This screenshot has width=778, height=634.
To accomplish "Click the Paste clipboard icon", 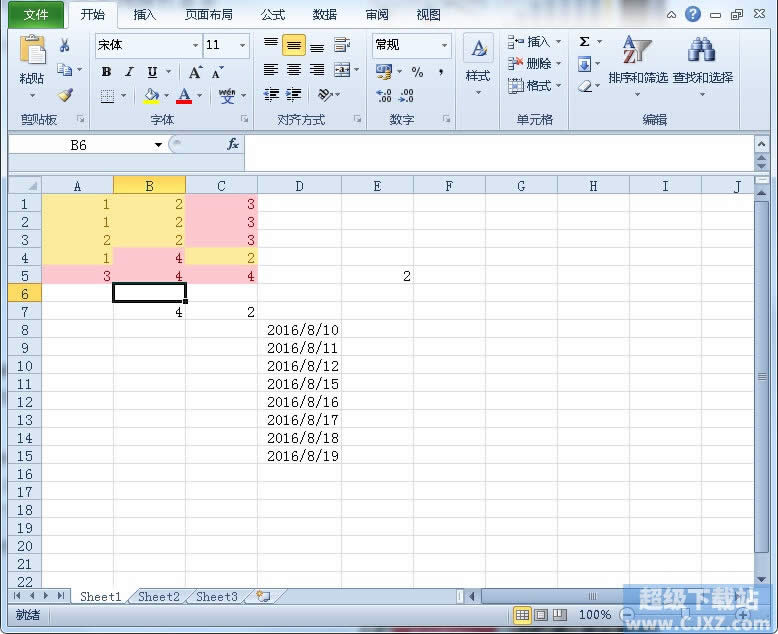I will pos(32,50).
